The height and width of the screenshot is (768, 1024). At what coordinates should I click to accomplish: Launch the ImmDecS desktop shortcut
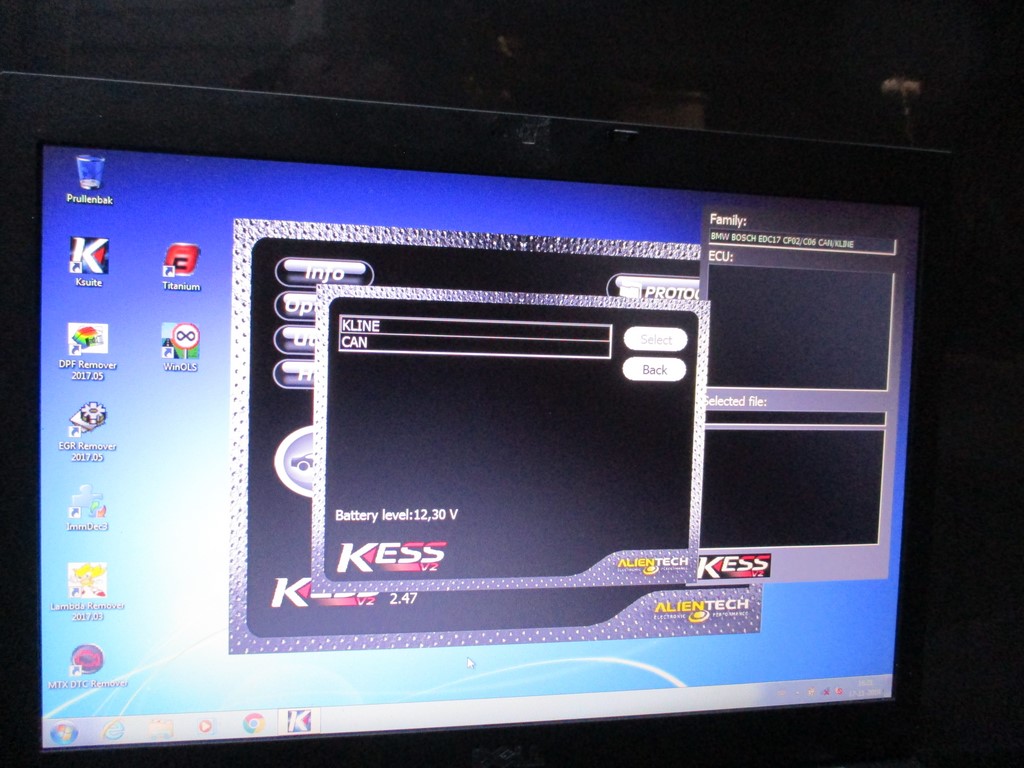87,503
